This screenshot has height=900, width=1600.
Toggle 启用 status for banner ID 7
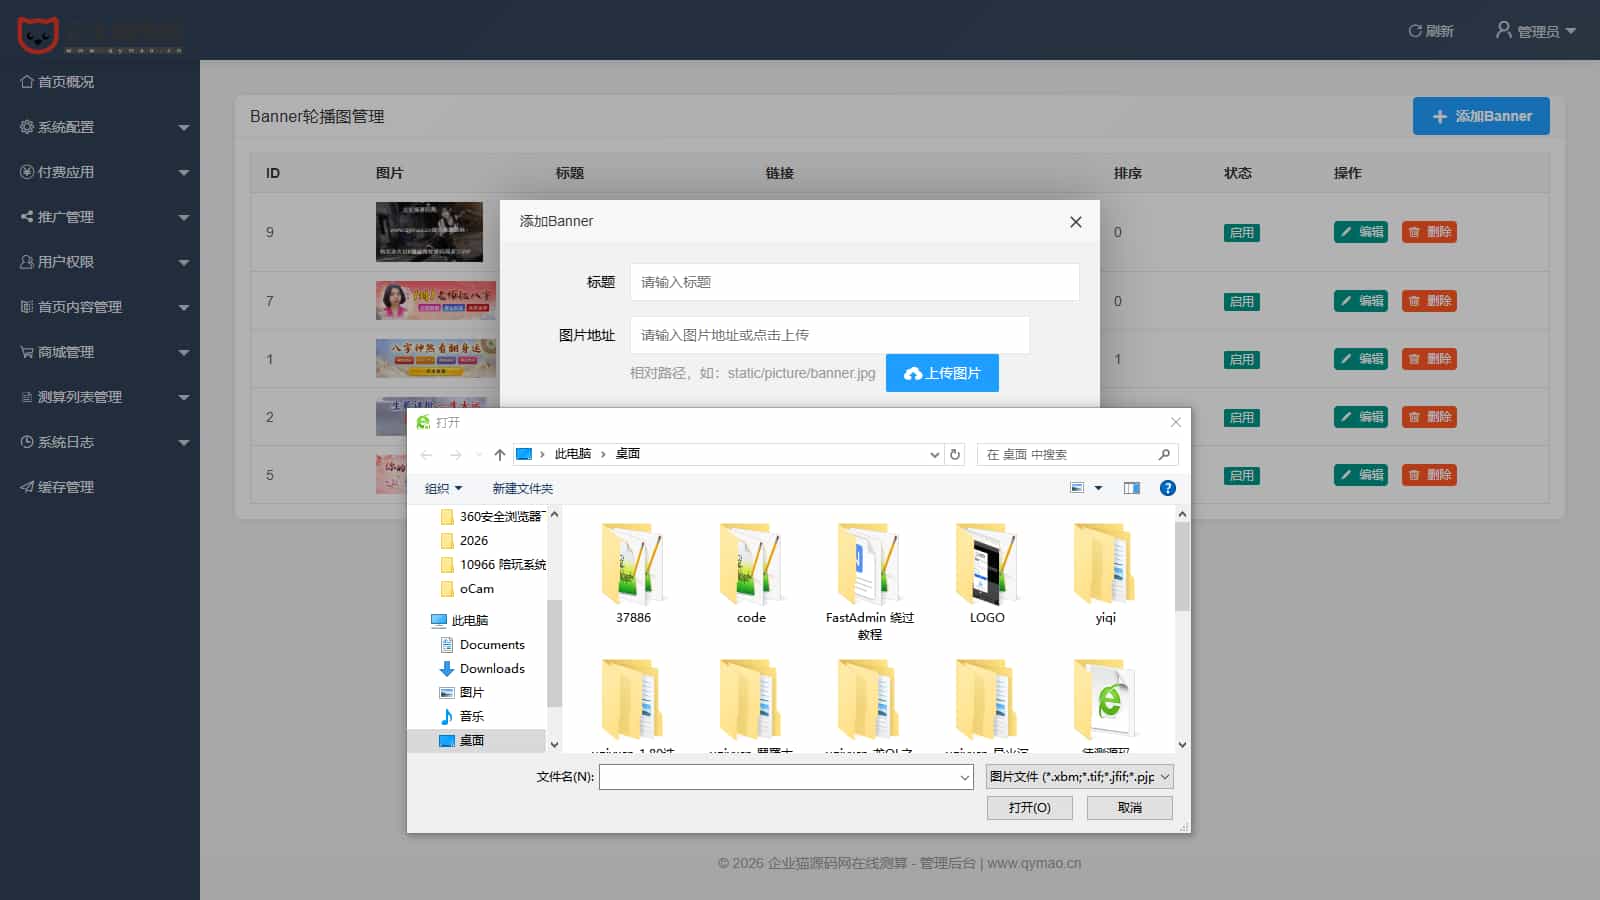coord(1241,302)
